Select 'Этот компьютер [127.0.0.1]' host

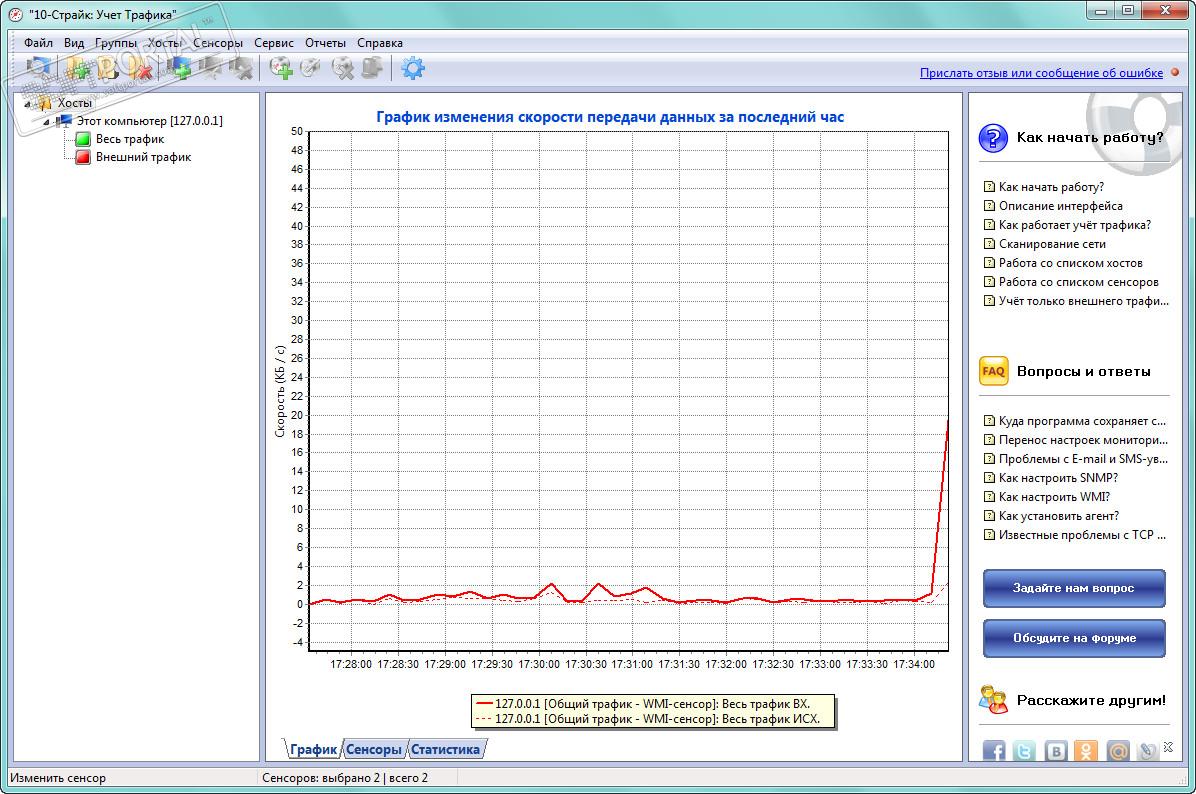coord(150,121)
